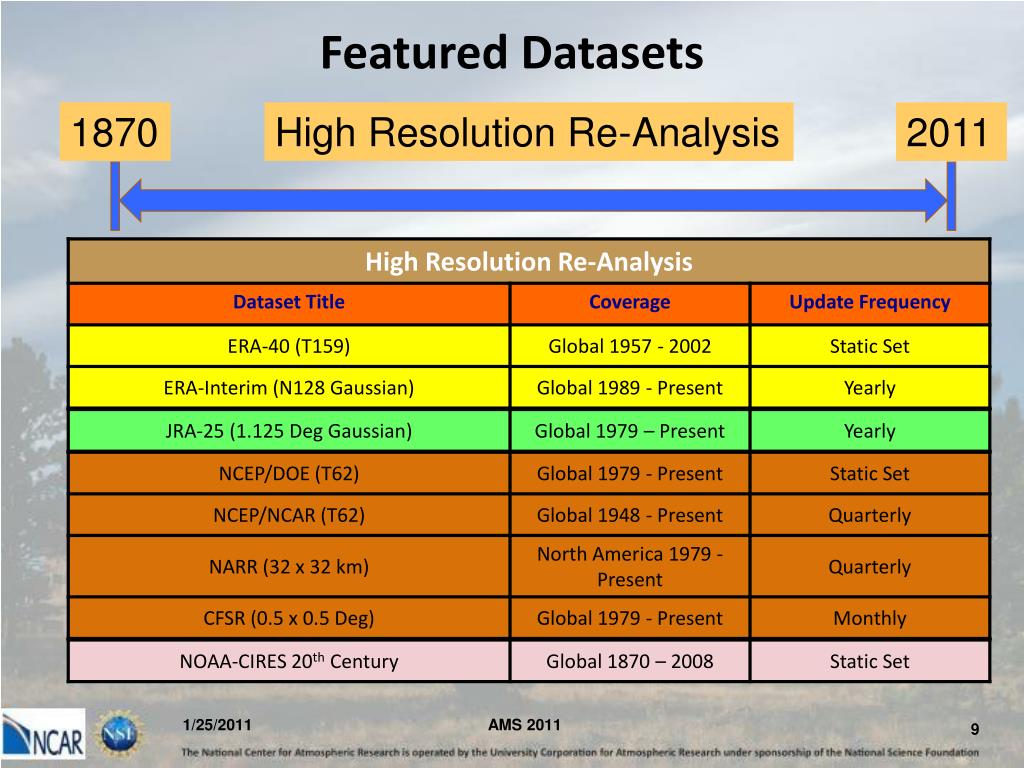The width and height of the screenshot is (1024, 768).
Task: Click the 2011 end year label
Action: (951, 132)
